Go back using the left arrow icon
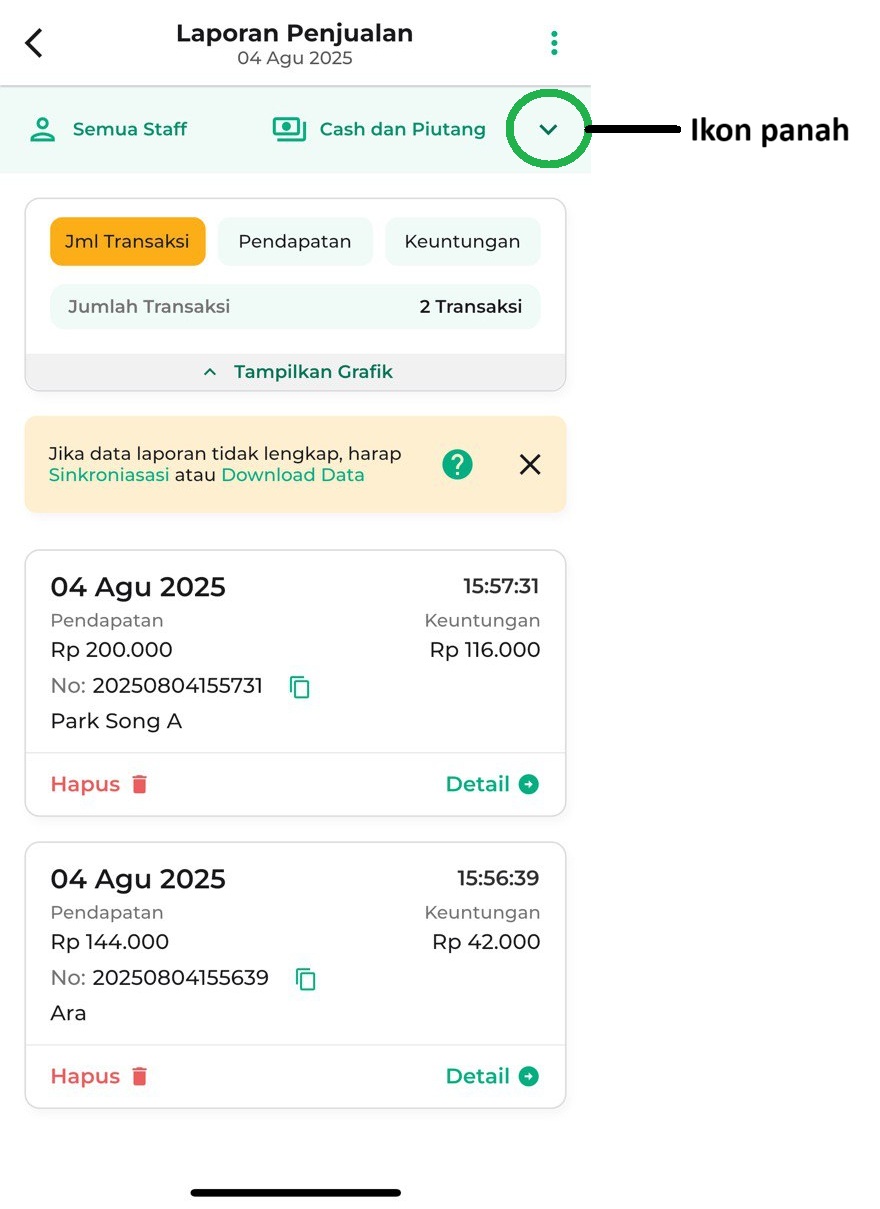 tap(34, 43)
